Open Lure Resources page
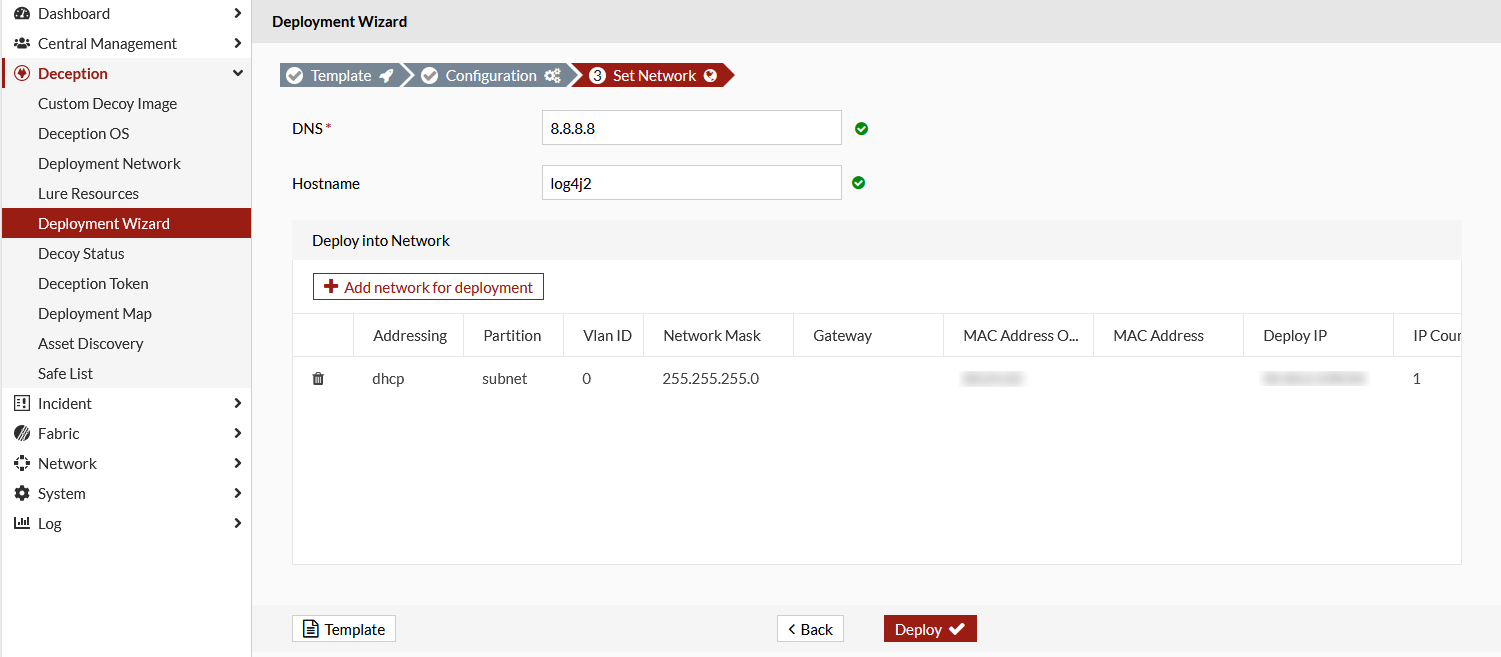 pos(126,194)
